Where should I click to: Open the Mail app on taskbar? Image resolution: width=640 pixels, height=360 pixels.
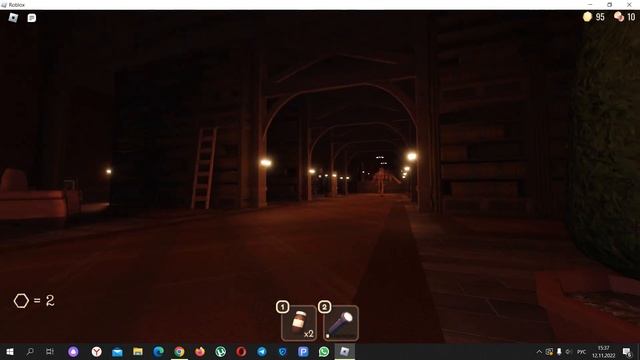pos(117,351)
